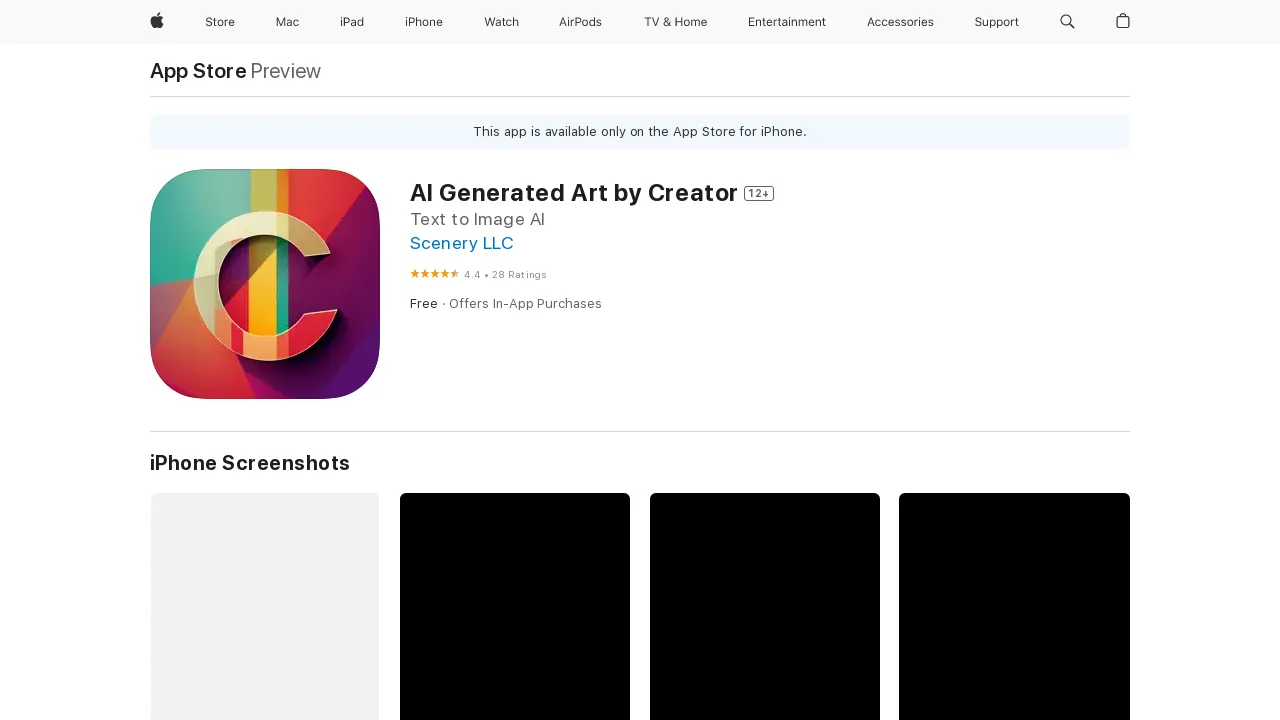
Task: Open the iPhone menu item
Action: (x=423, y=22)
